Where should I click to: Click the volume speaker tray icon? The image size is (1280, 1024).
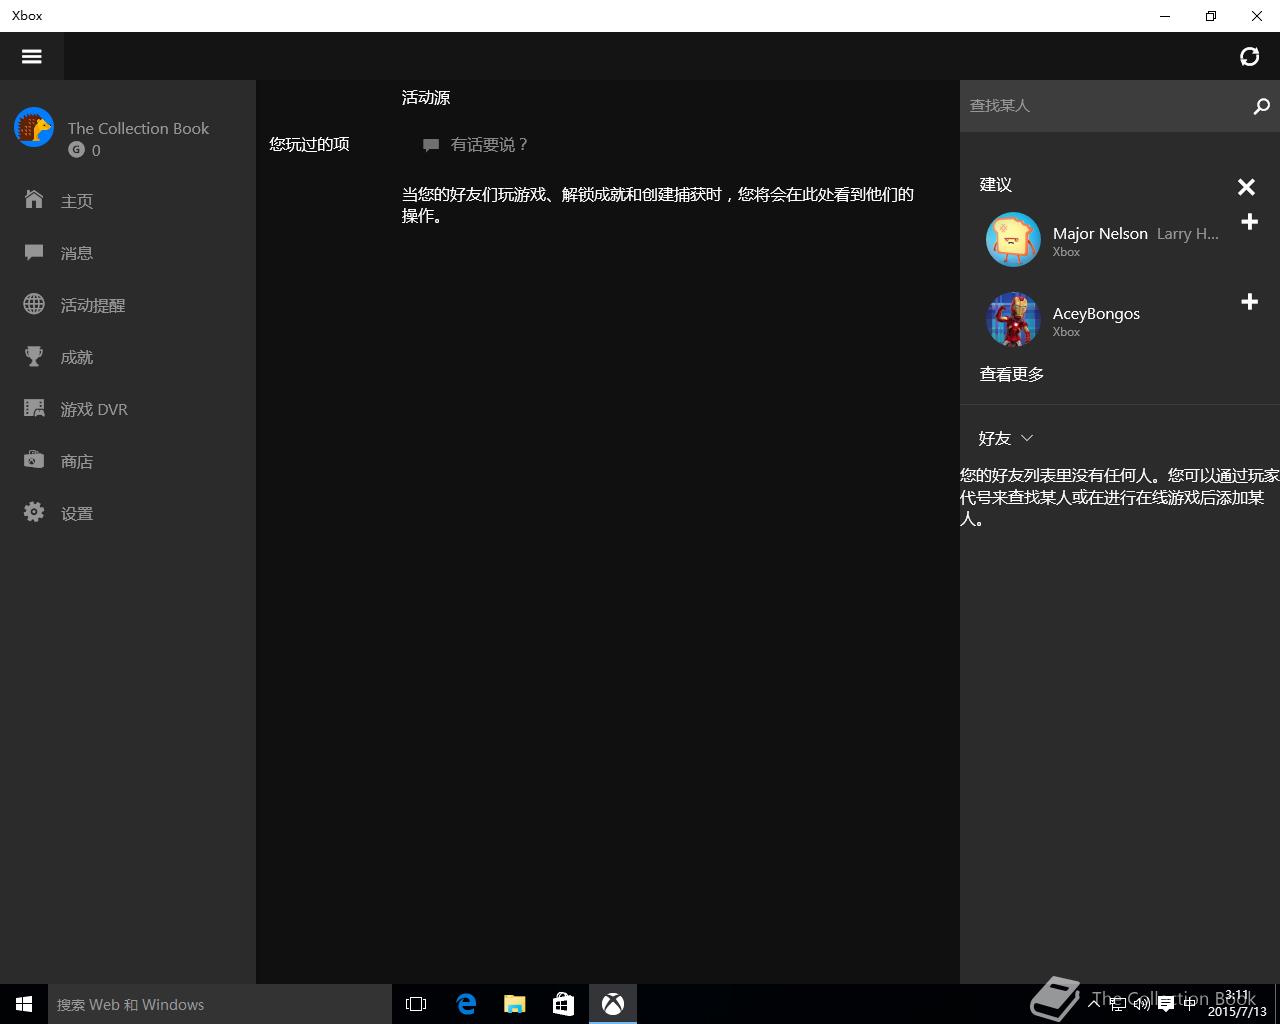[1141, 1004]
